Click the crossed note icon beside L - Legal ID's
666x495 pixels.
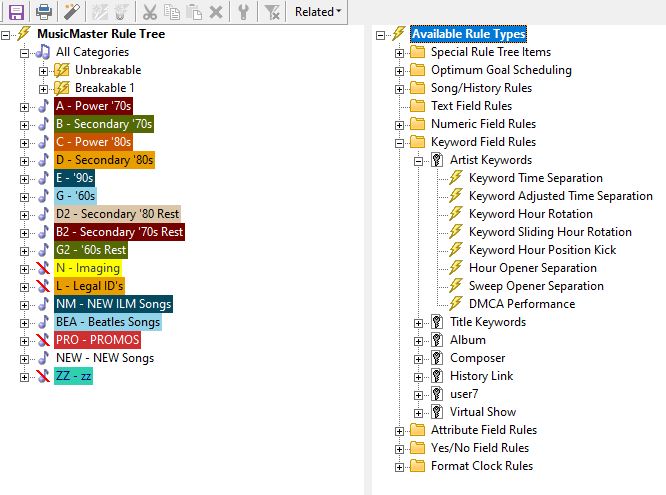43,286
